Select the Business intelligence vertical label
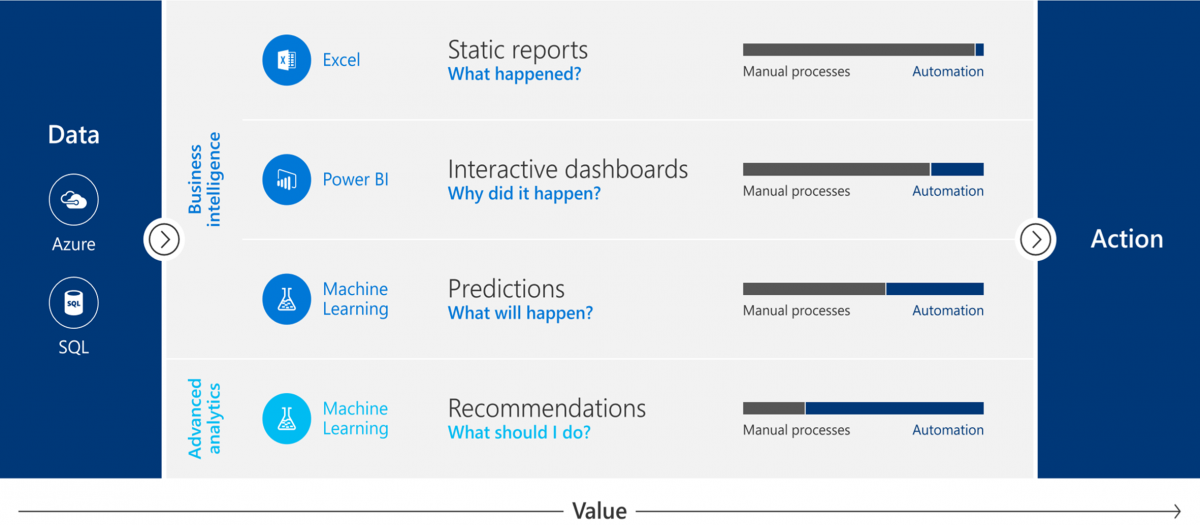 point(205,180)
